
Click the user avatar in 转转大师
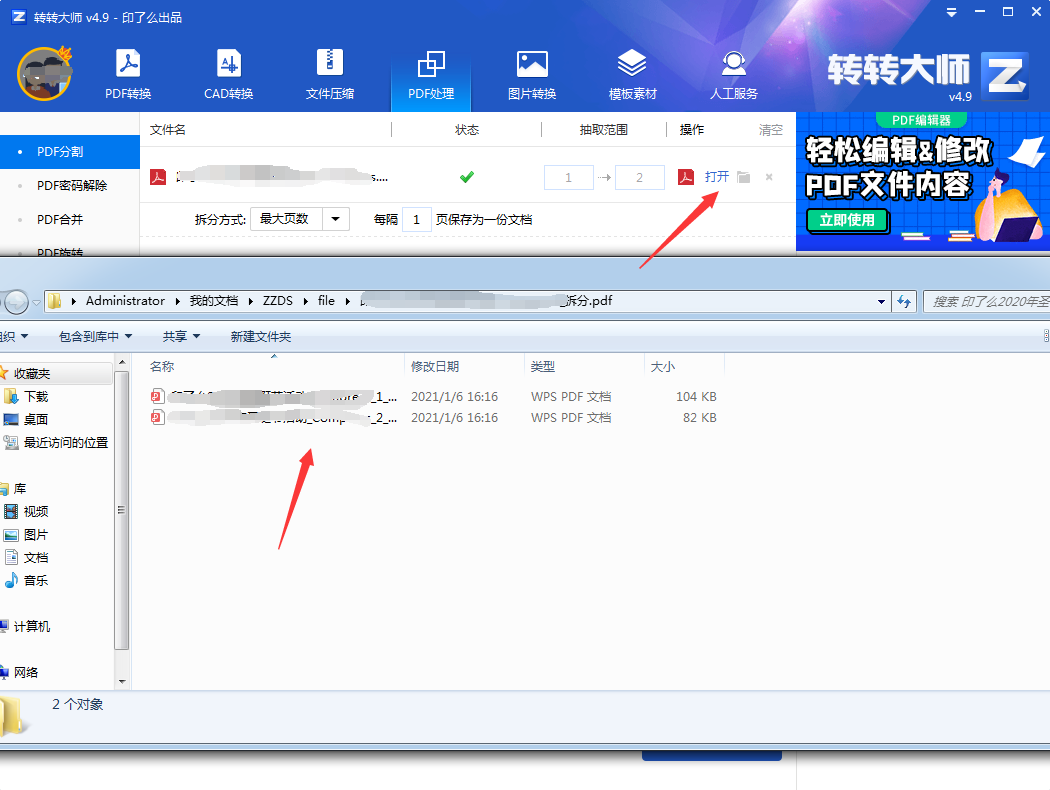44,74
